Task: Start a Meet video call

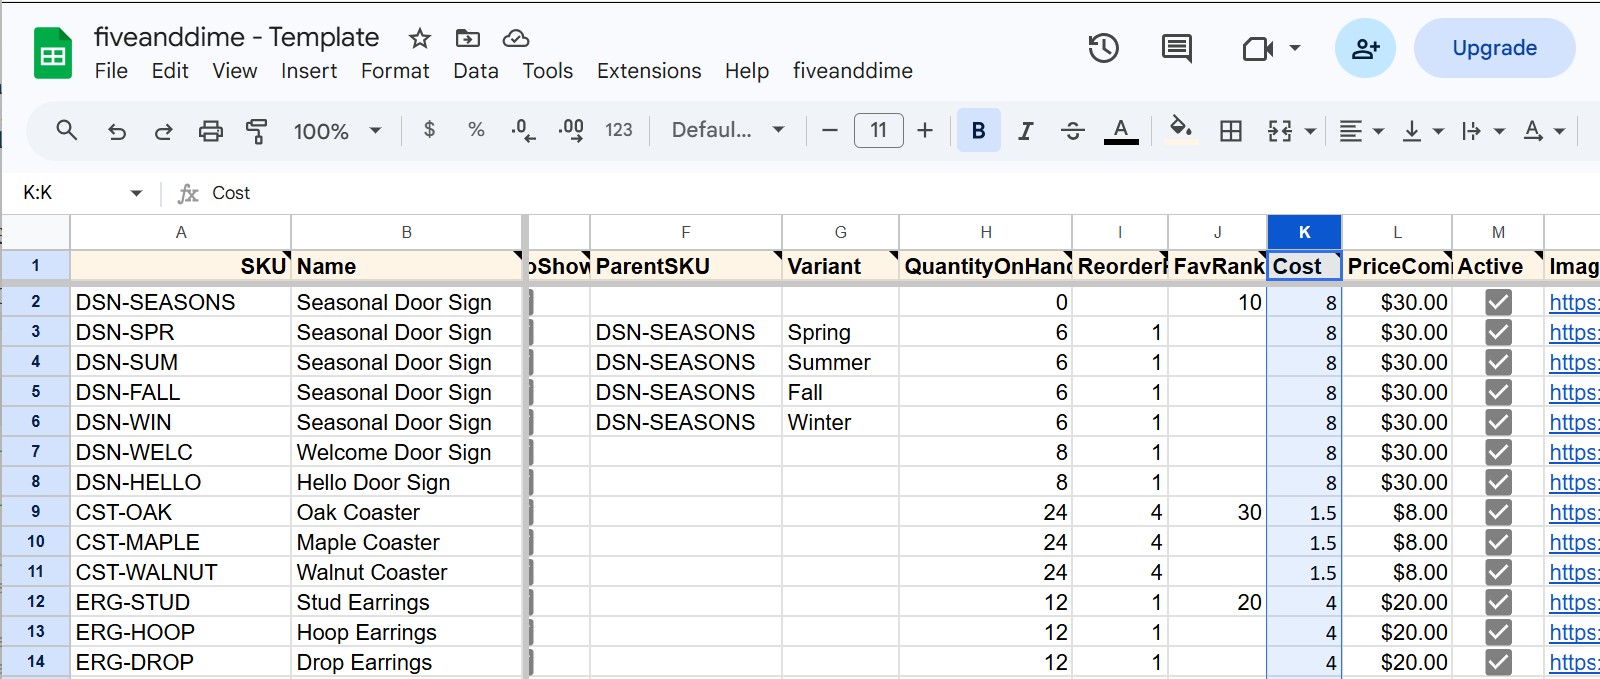Action: [x=1258, y=48]
